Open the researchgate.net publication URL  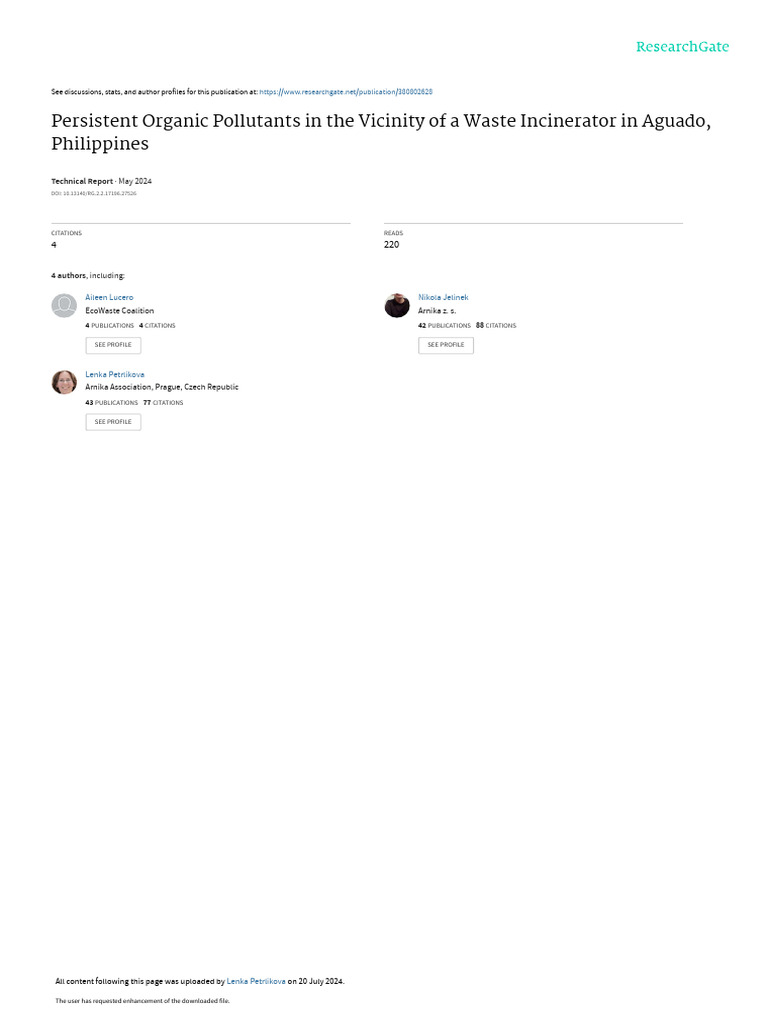(345, 92)
